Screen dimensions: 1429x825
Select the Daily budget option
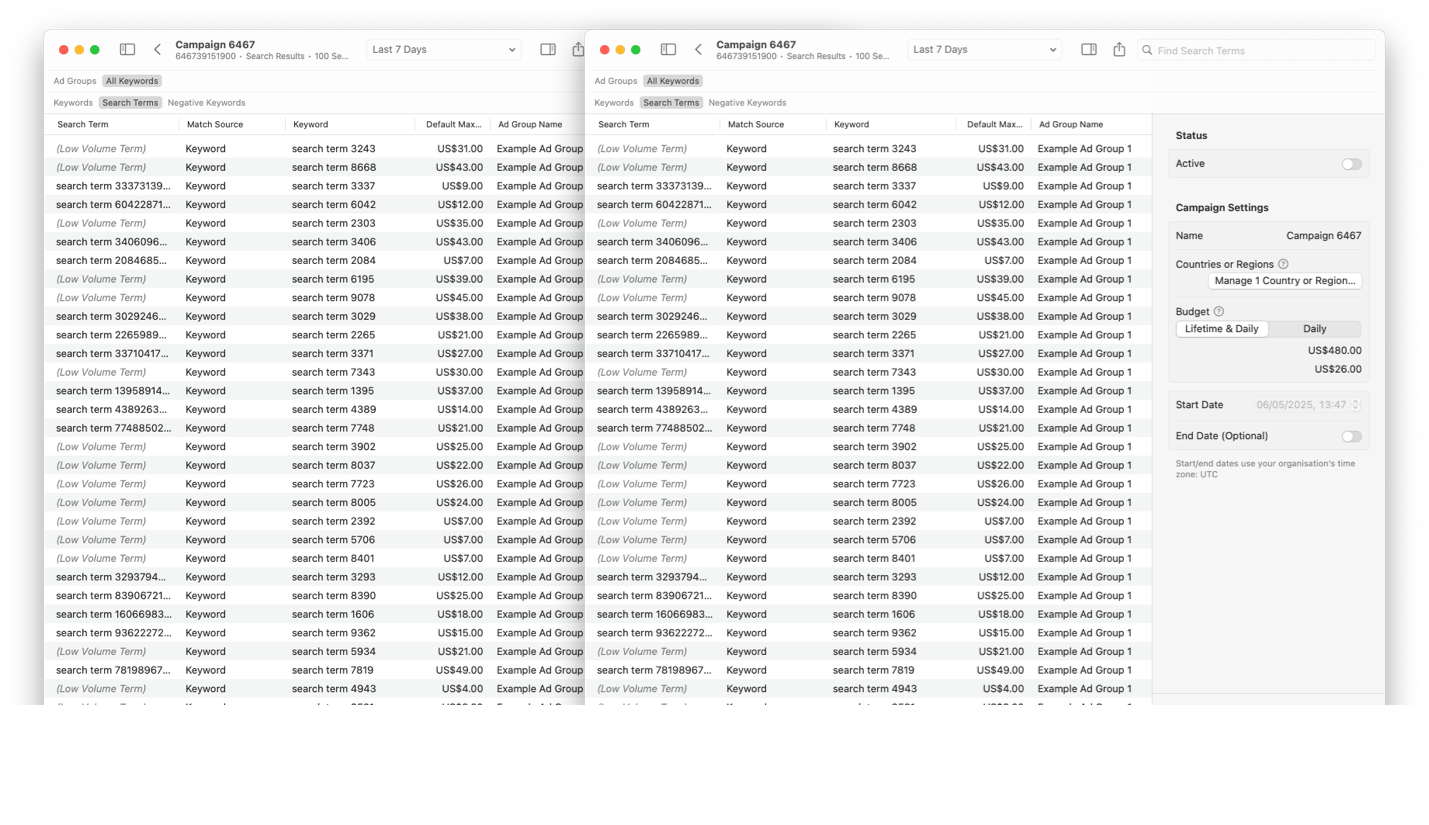point(1314,329)
